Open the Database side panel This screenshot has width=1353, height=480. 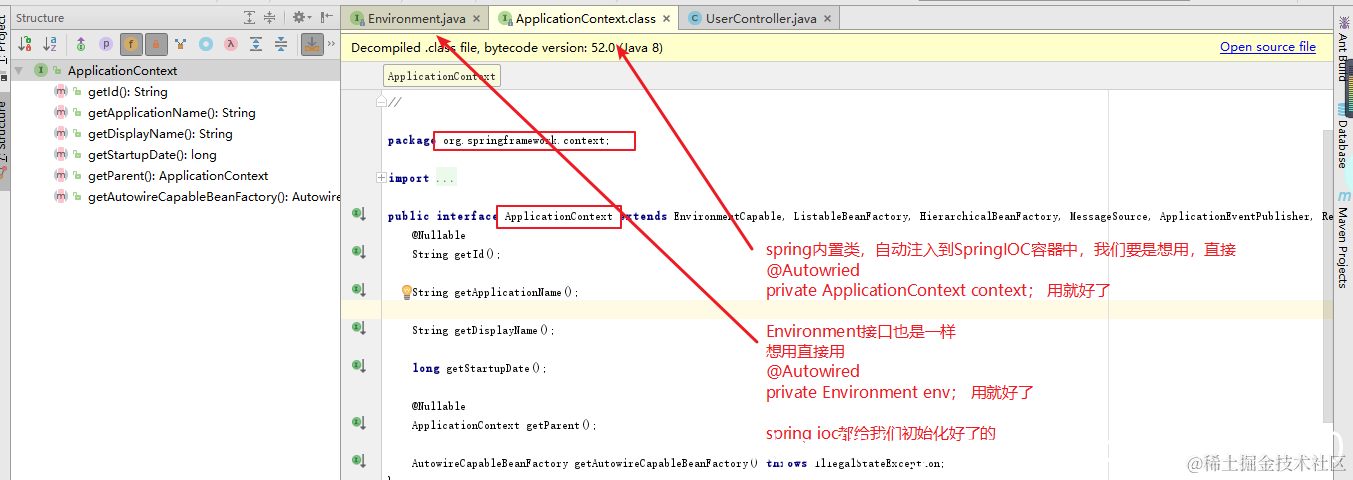coord(1343,137)
